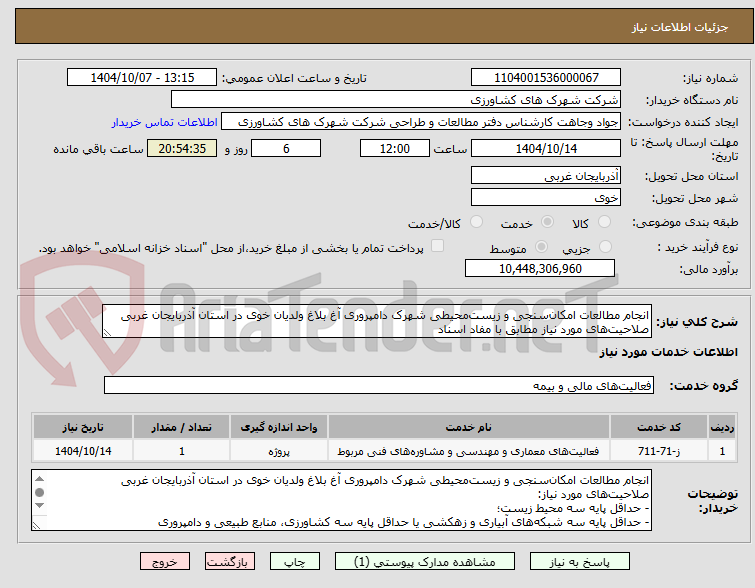Click resize grip of توضیحات خریدار box
The width and height of the screenshot is (755, 588).
tap(36, 525)
